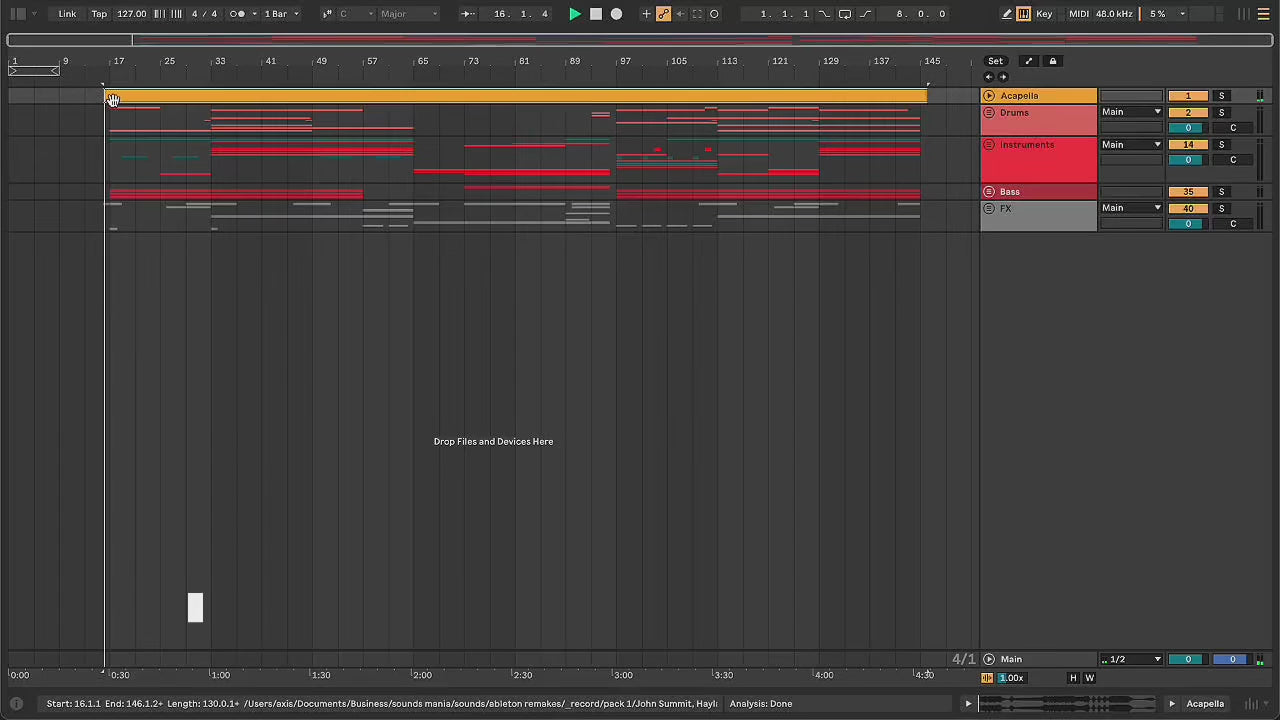Click the 127.00 tempo field
The width and height of the screenshot is (1280, 720).
pyautogui.click(x=131, y=14)
